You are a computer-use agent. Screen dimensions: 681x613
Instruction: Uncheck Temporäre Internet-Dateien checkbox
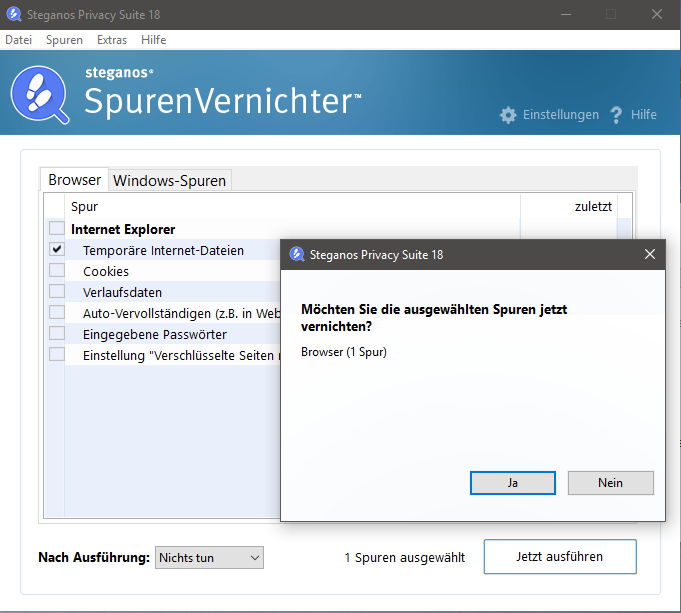[56, 249]
